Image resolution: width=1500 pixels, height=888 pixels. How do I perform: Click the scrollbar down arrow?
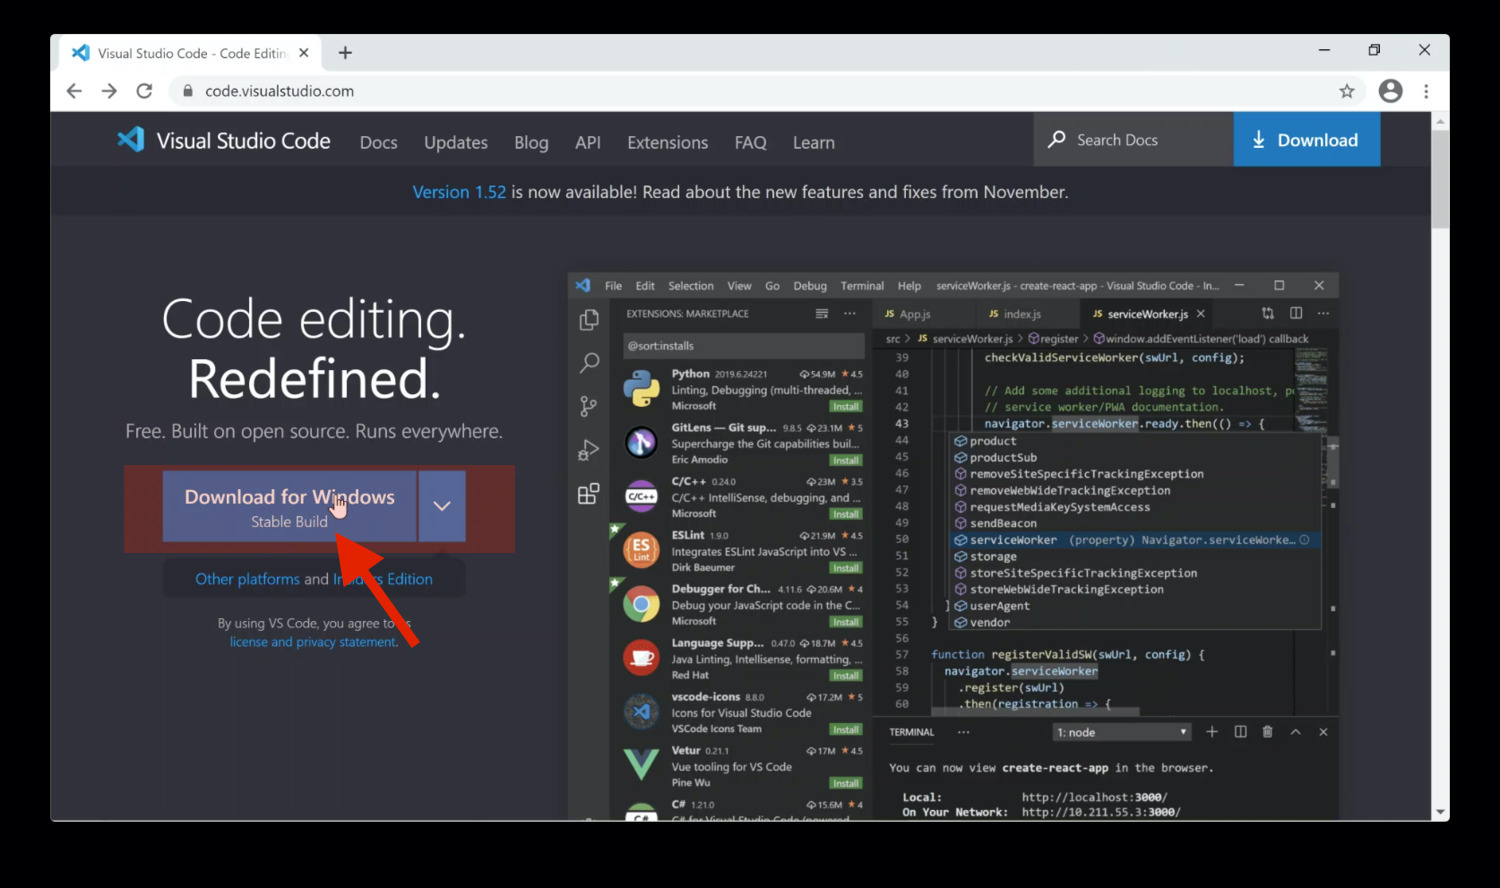(1440, 812)
